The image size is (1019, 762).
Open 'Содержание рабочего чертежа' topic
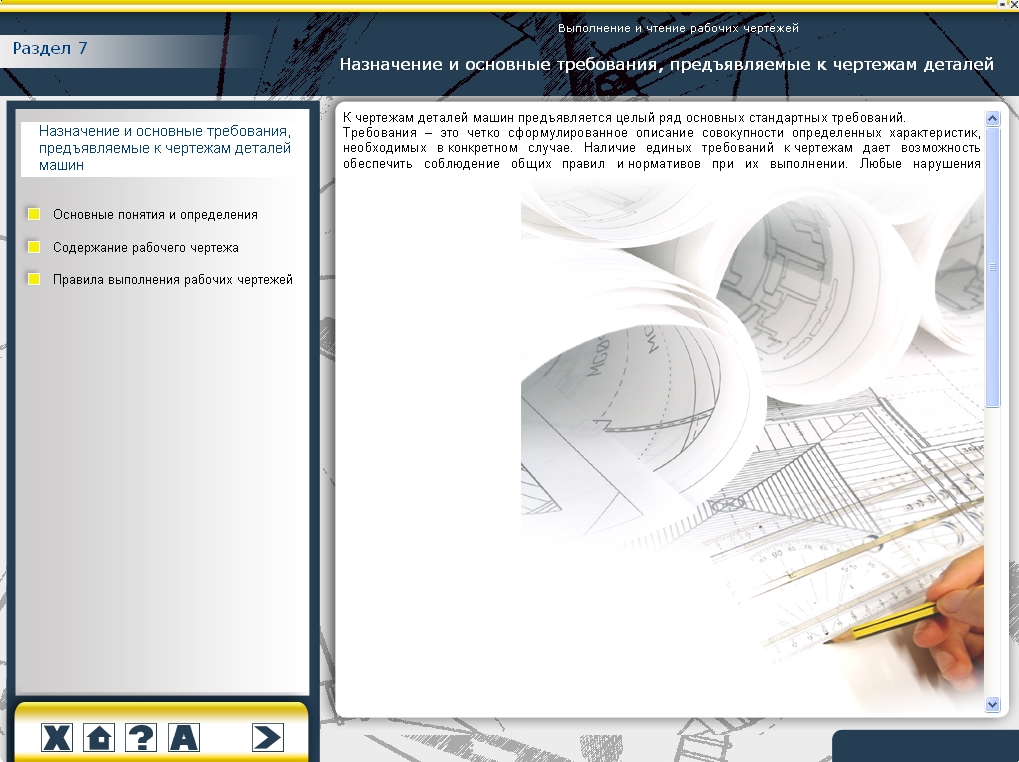(x=146, y=247)
